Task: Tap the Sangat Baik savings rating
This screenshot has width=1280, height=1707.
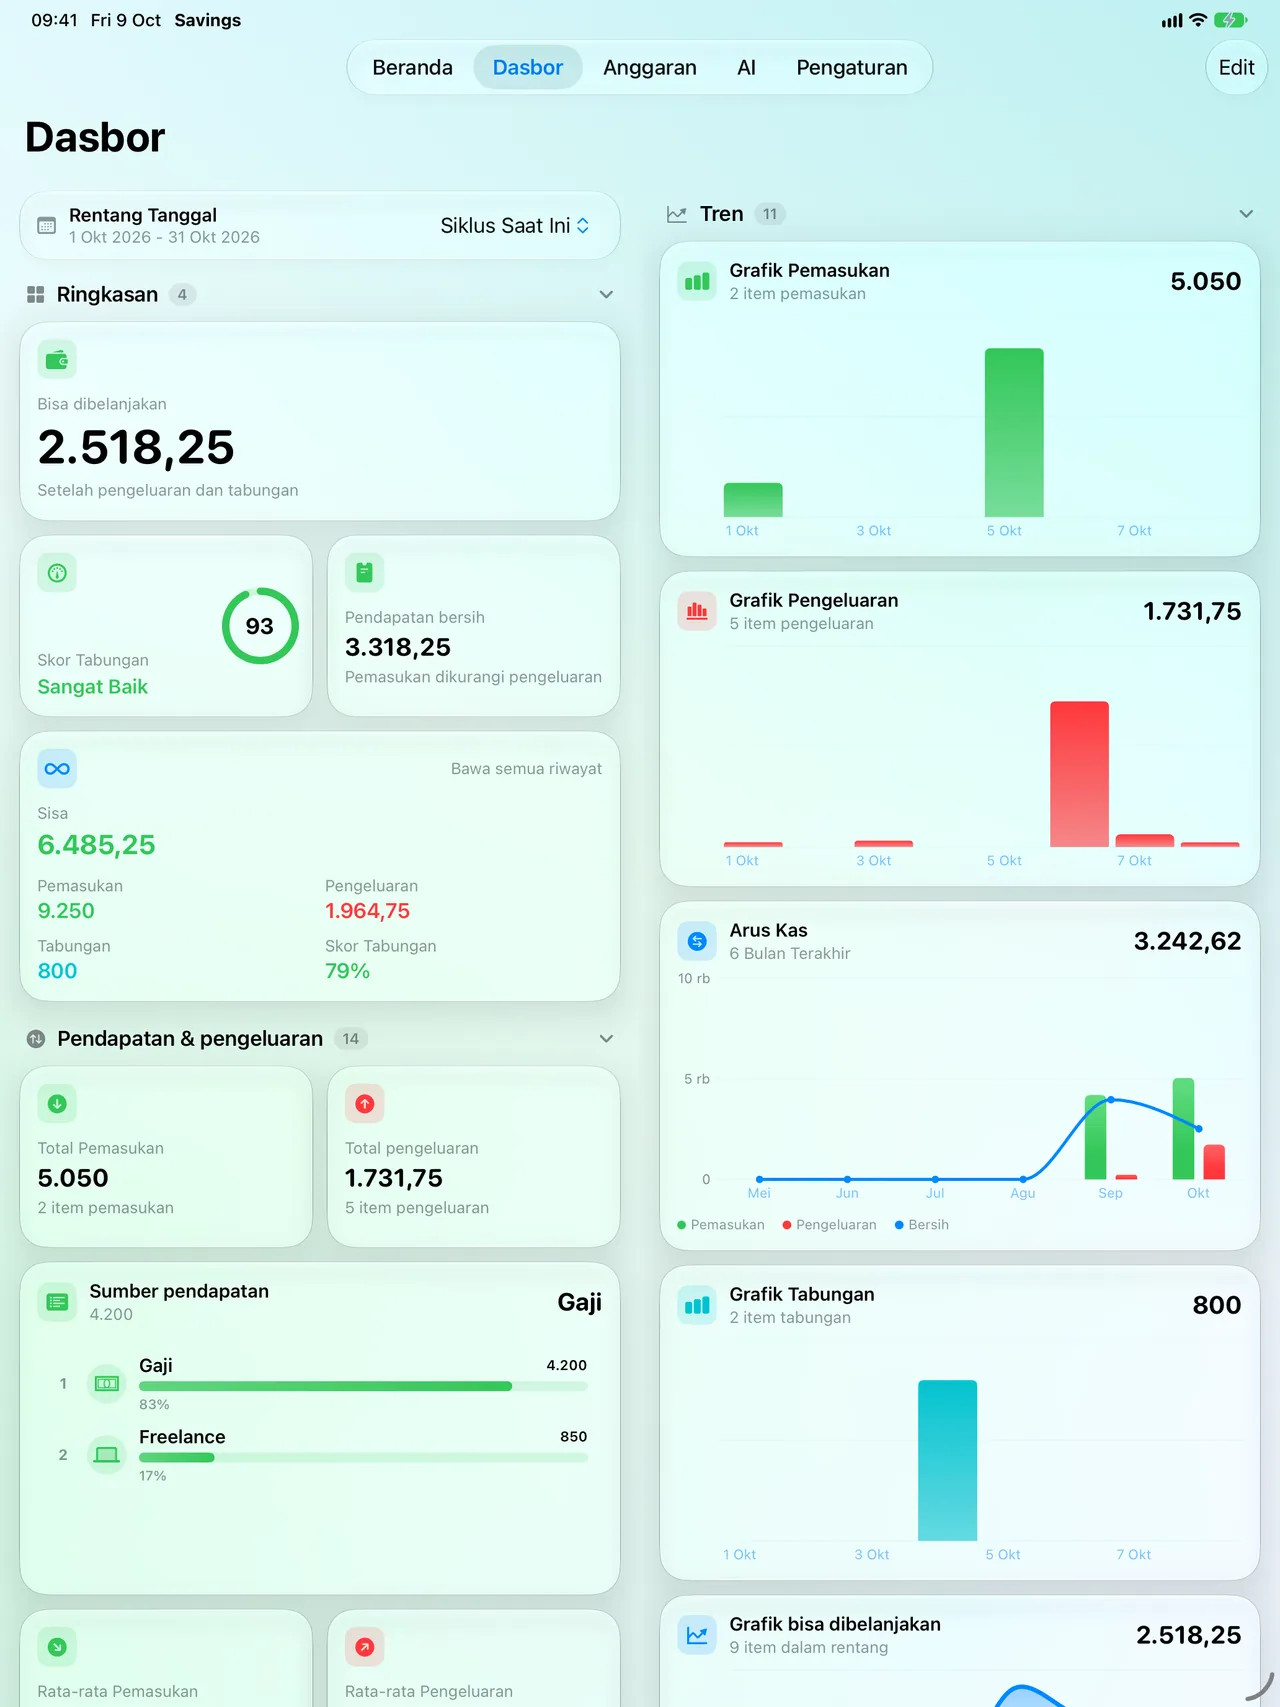Action: coord(92,687)
